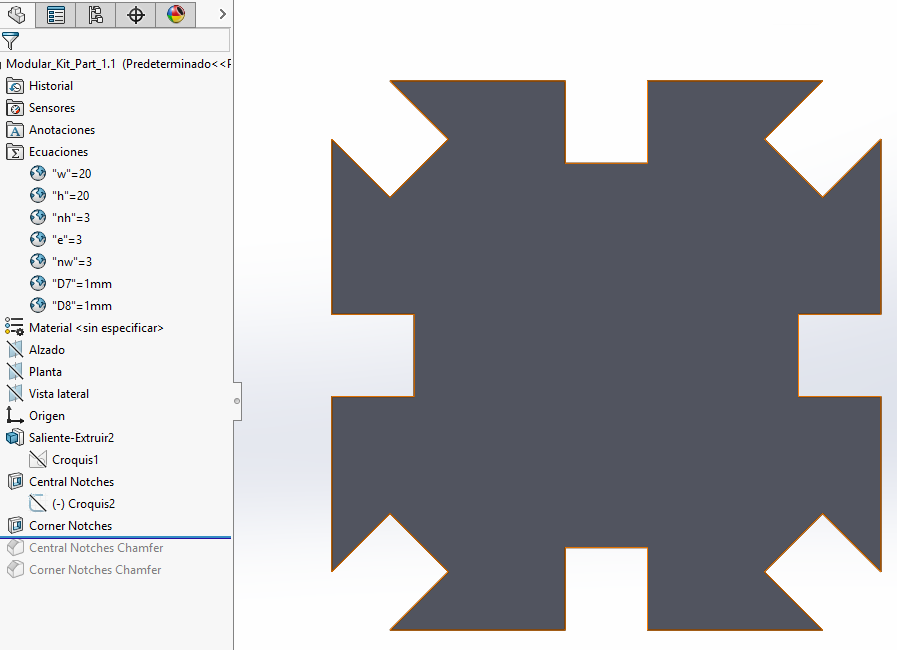Select the "h"=20 equation

click(x=70, y=196)
